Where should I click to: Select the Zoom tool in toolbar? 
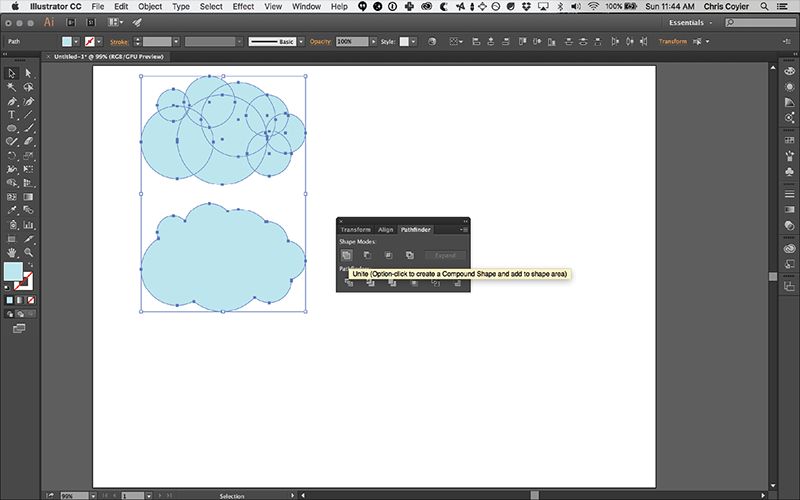pos(29,253)
